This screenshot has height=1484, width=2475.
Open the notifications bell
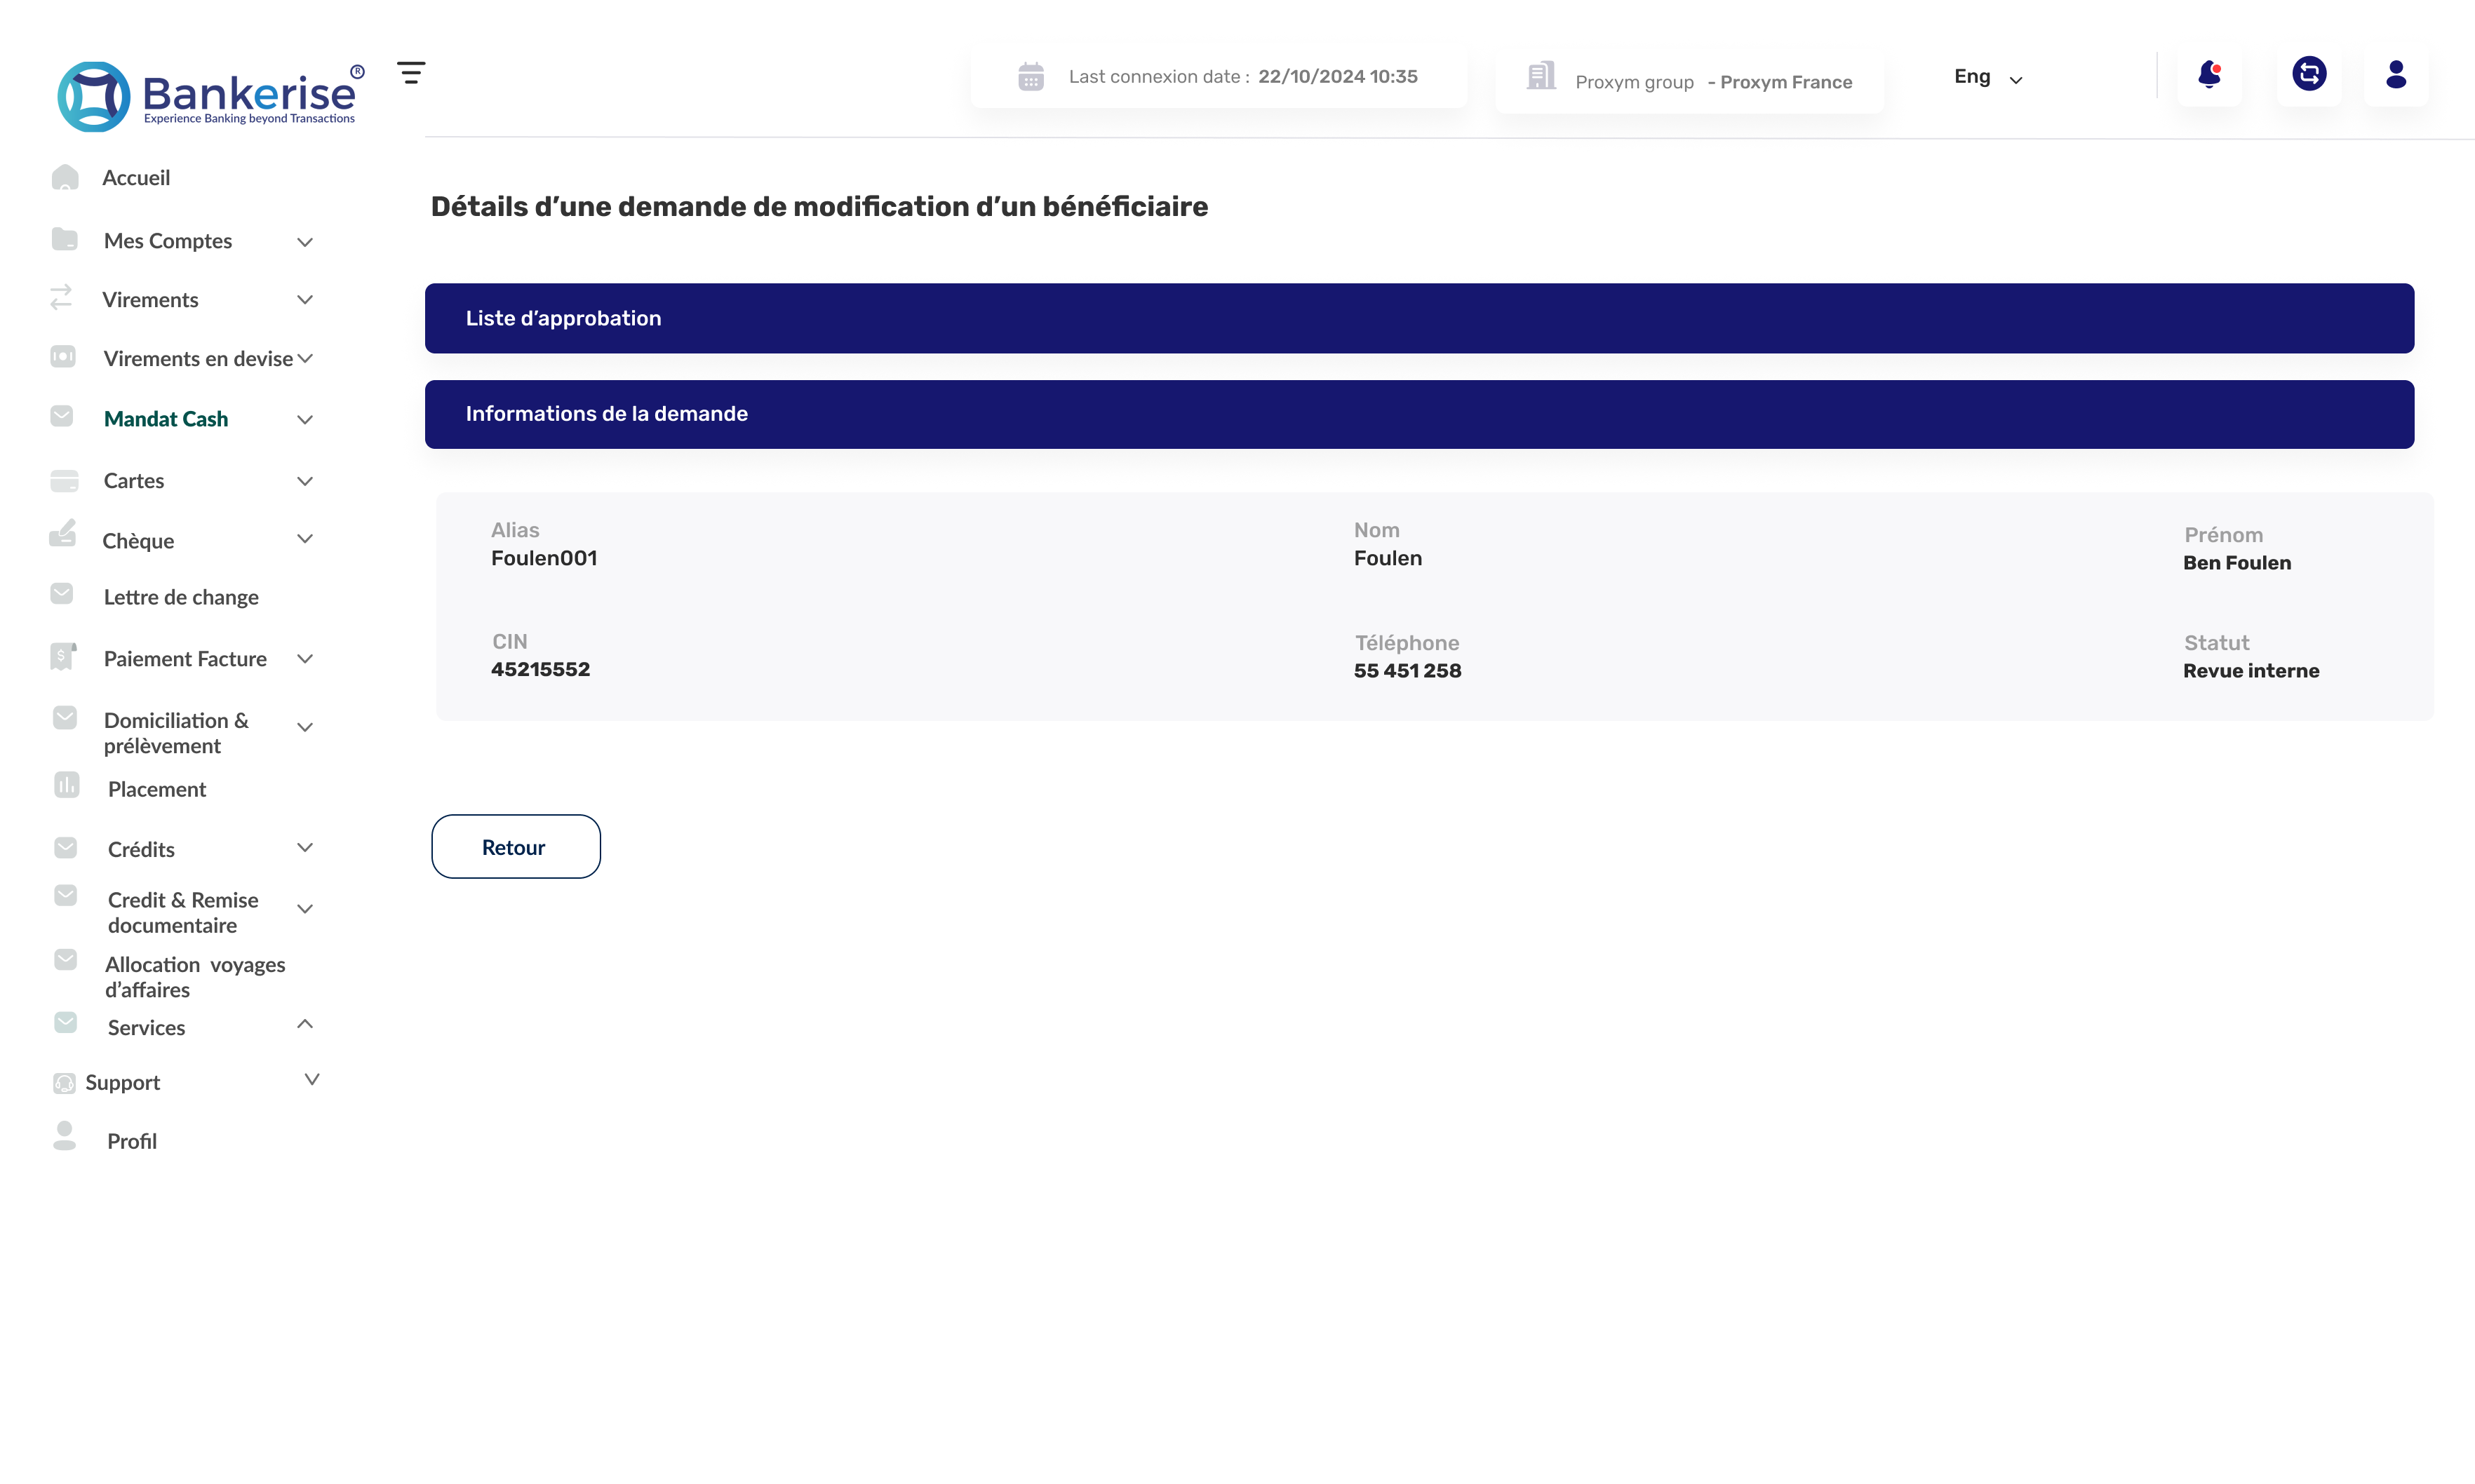[2209, 74]
